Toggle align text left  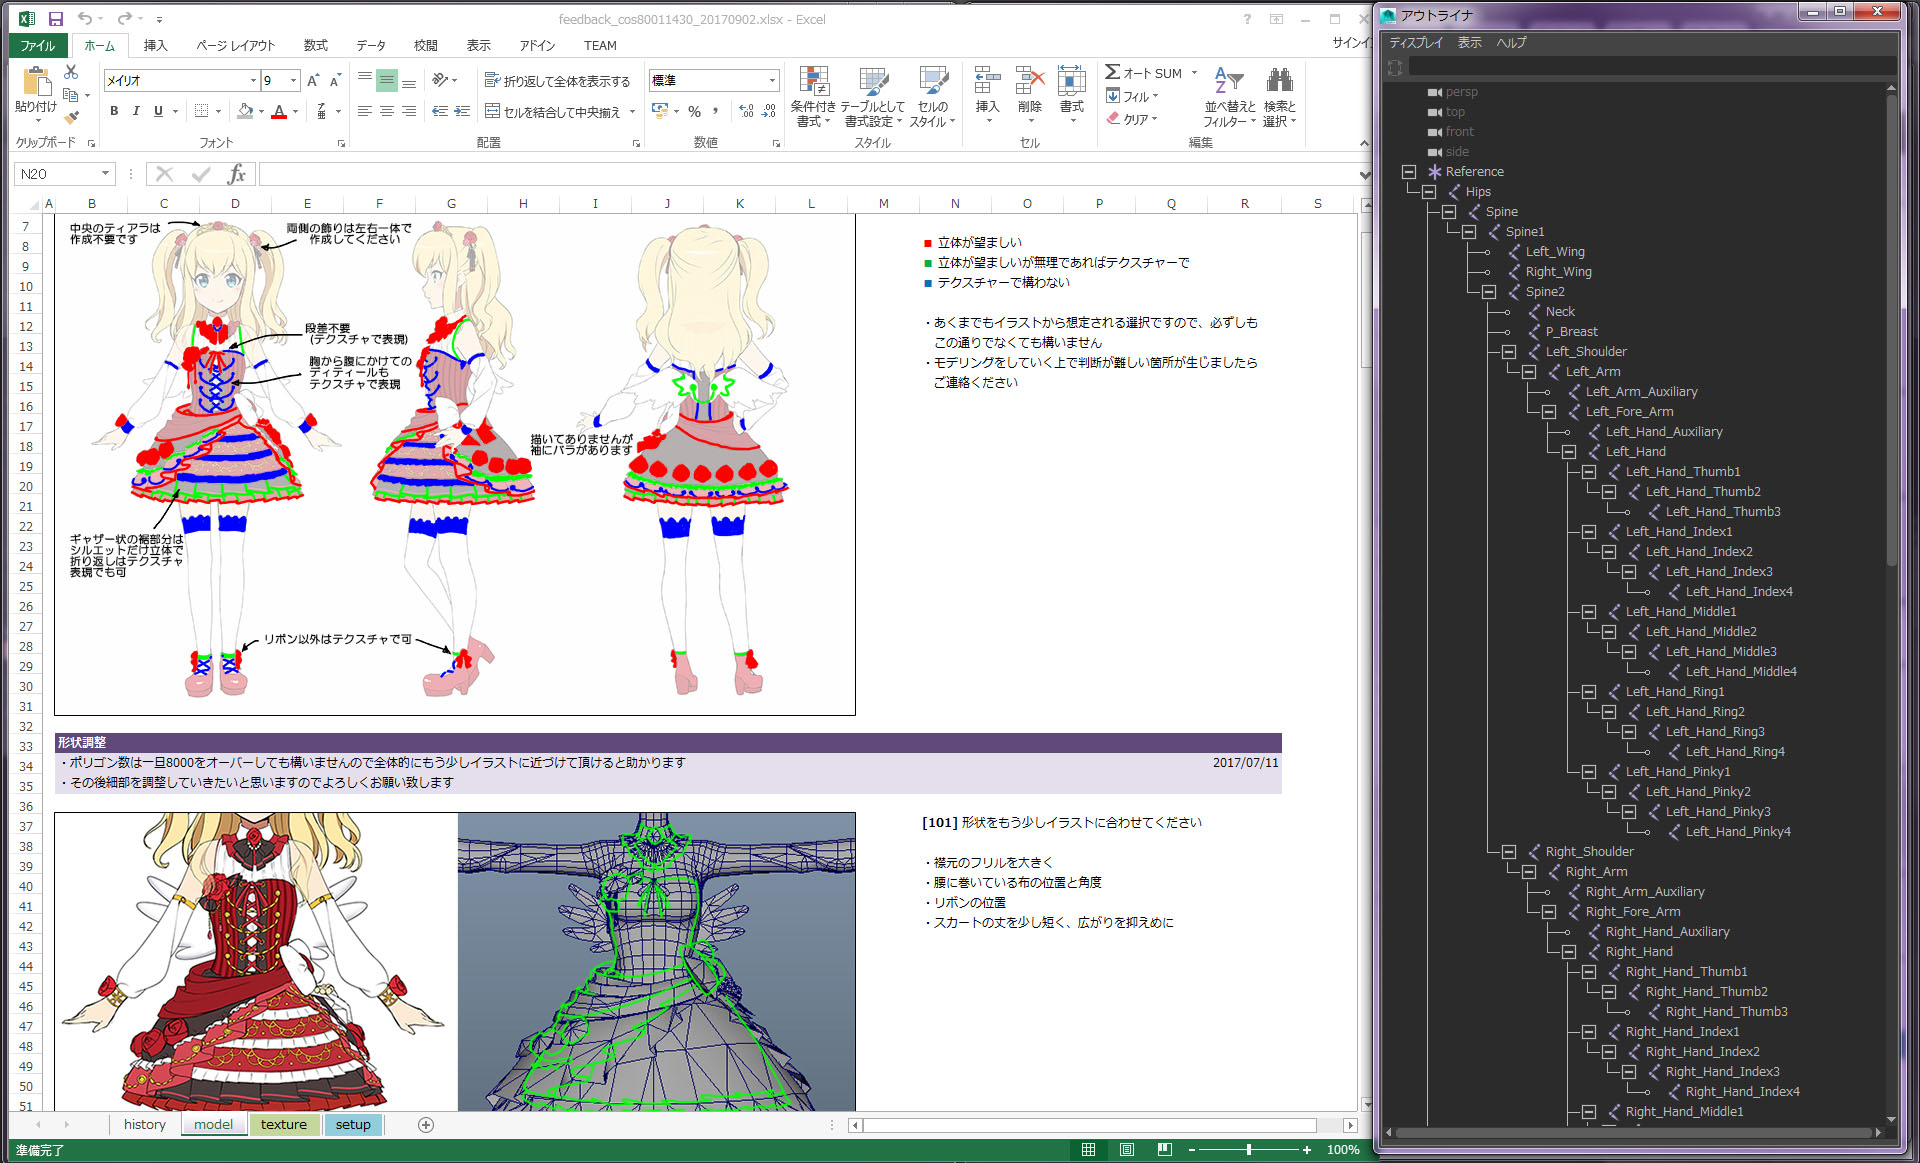pyautogui.click(x=365, y=111)
